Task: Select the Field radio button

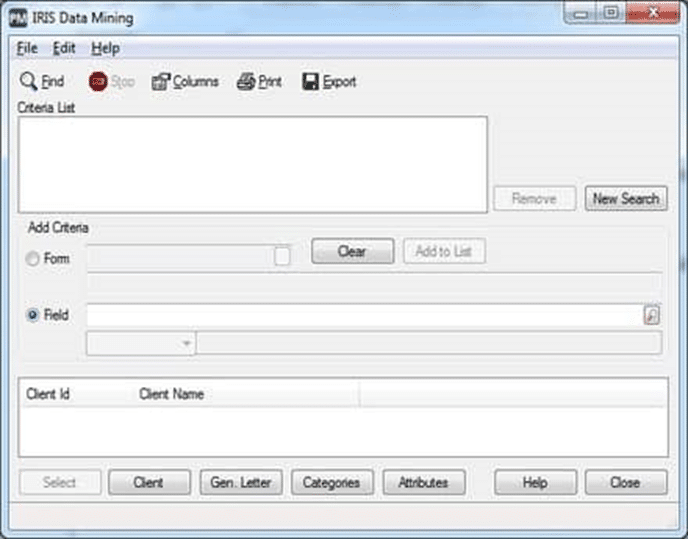Action: pos(32,315)
